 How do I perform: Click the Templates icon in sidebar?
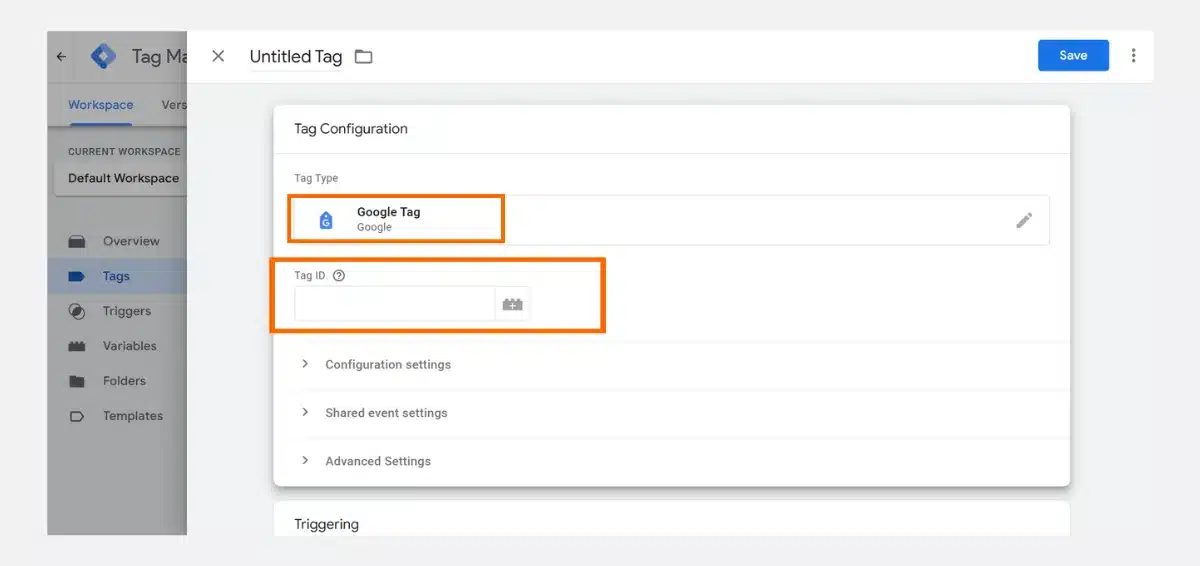pos(77,416)
